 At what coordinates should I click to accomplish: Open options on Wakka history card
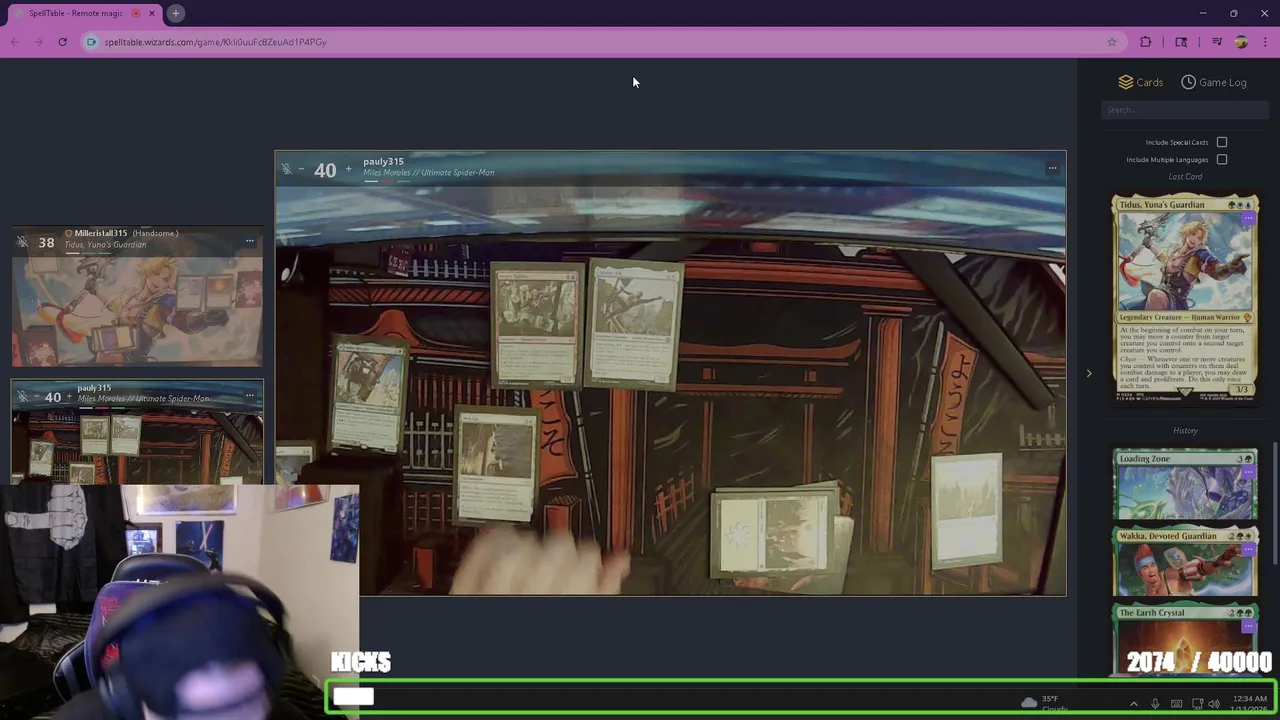coord(1247,549)
